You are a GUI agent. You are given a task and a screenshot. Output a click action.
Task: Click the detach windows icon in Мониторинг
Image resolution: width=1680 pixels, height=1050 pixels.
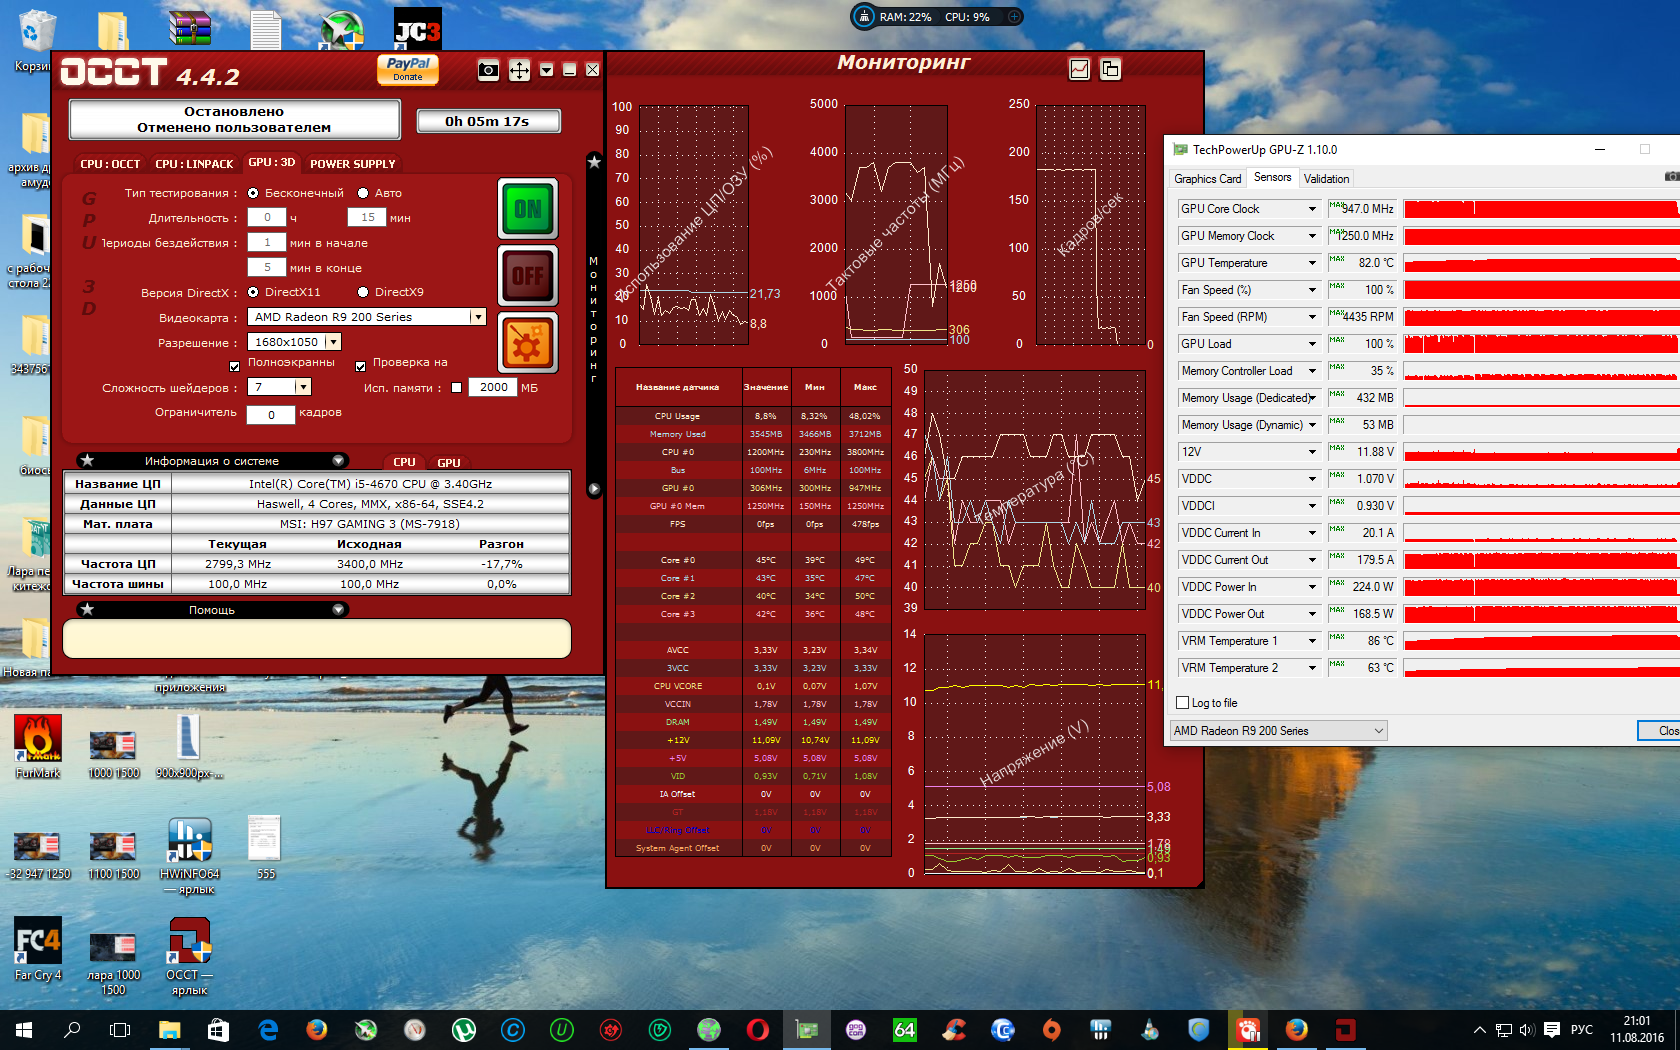coord(1110,69)
